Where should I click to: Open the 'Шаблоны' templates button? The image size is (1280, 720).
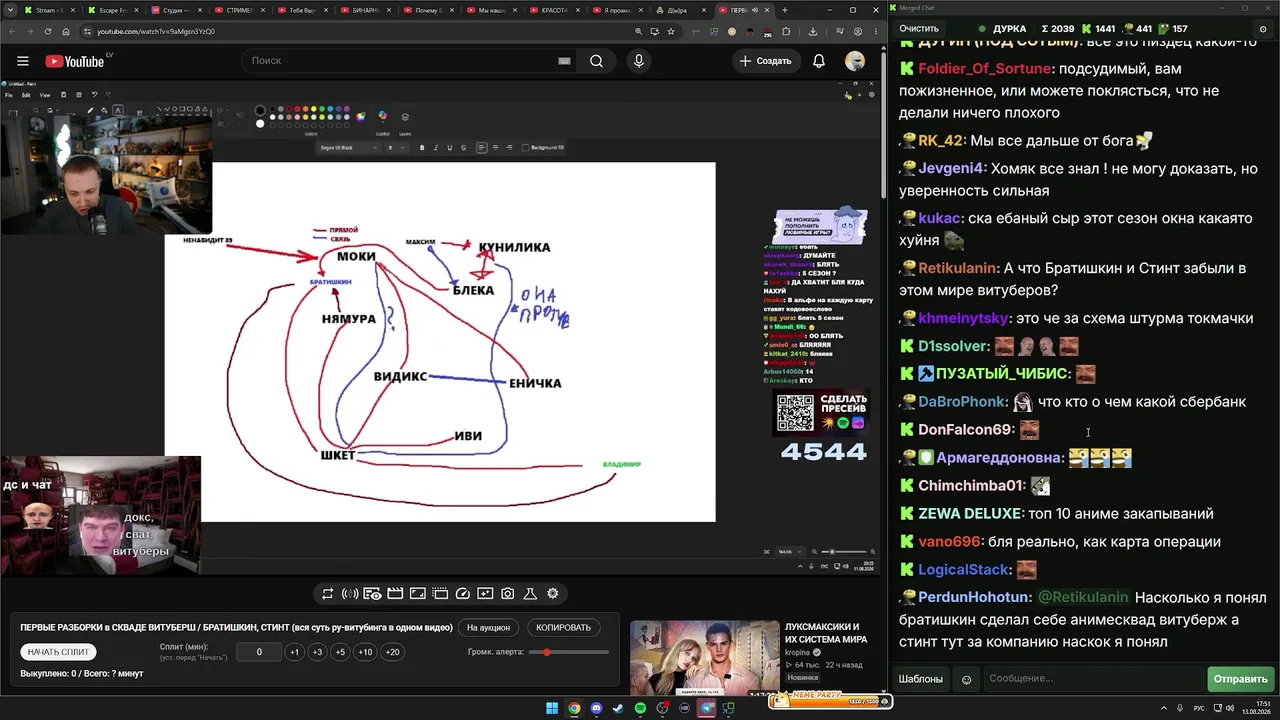tap(920, 679)
